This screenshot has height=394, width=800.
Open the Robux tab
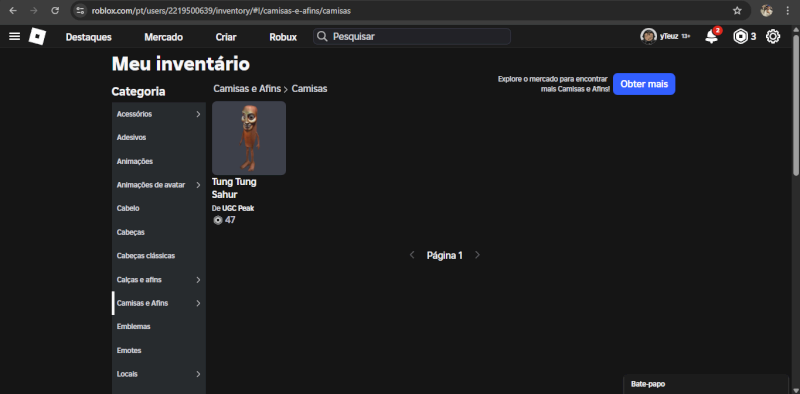(x=283, y=37)
